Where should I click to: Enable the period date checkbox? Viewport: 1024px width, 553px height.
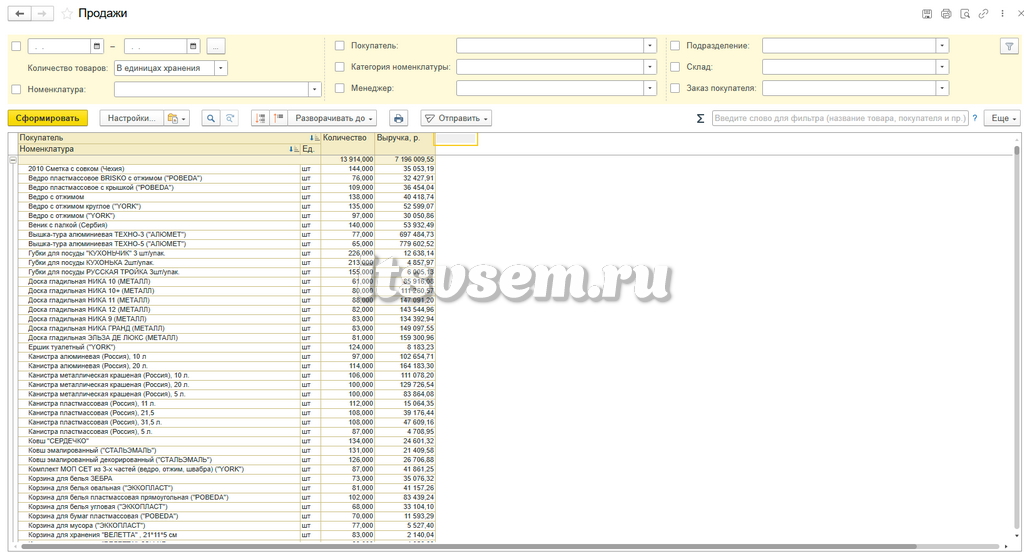(x=16, y=46)
